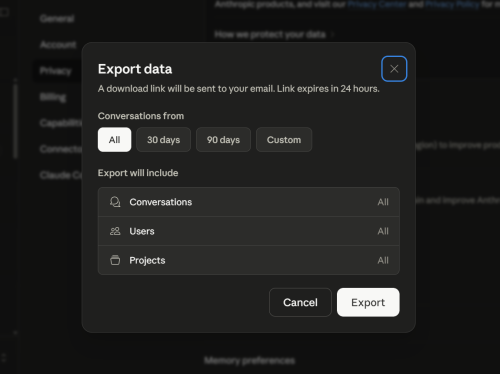The image size is (500, 374).
Task: Select the All conversations range
Action: [114, 140]
